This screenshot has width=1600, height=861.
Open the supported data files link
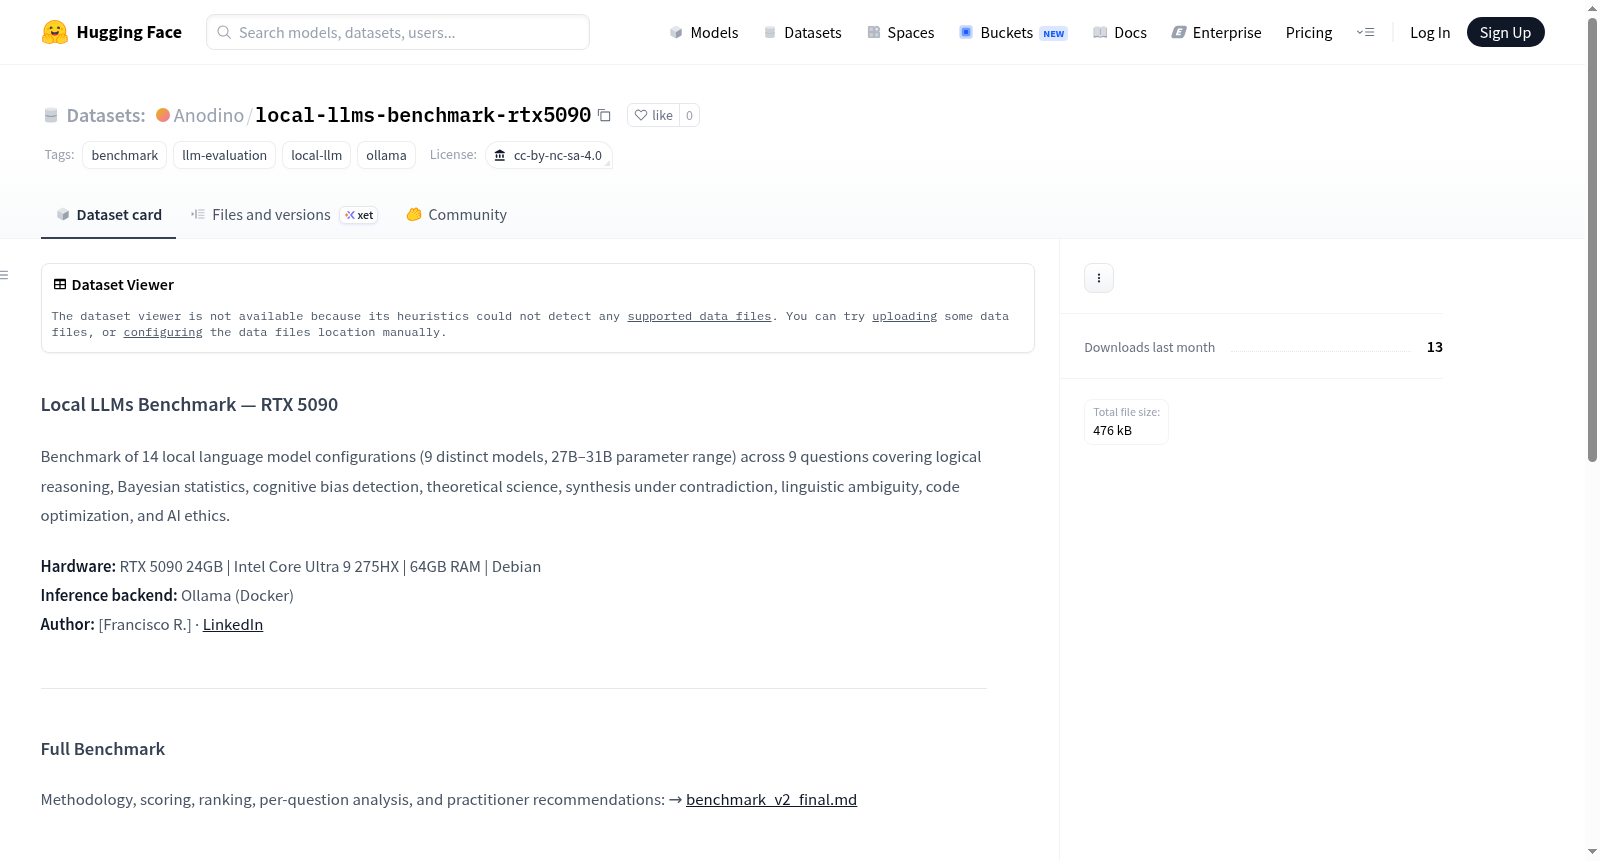point(699,316)
